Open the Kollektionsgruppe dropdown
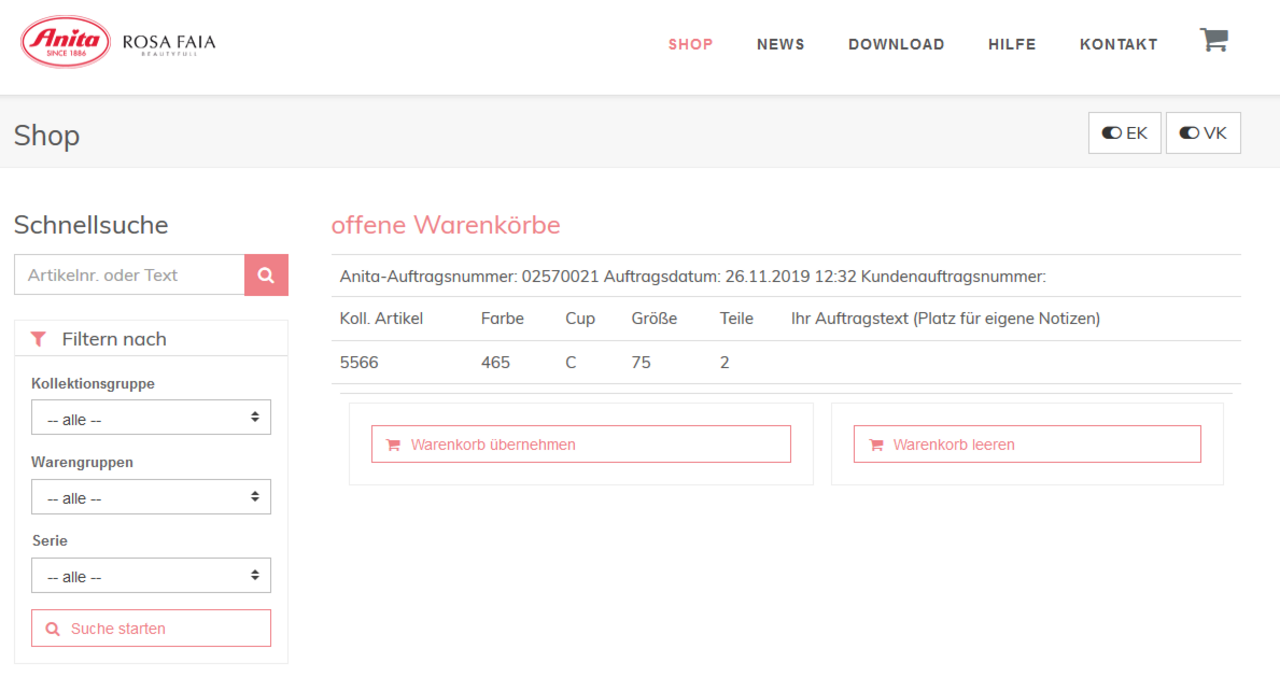The width and height of the screenshot is (1280, 677). [x=151, y=418]
